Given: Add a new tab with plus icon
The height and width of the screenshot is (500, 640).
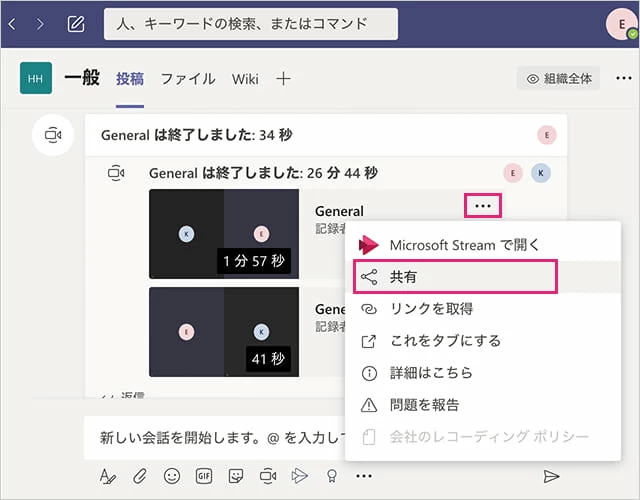Looking at the screenshot, I should pos(283,78).
